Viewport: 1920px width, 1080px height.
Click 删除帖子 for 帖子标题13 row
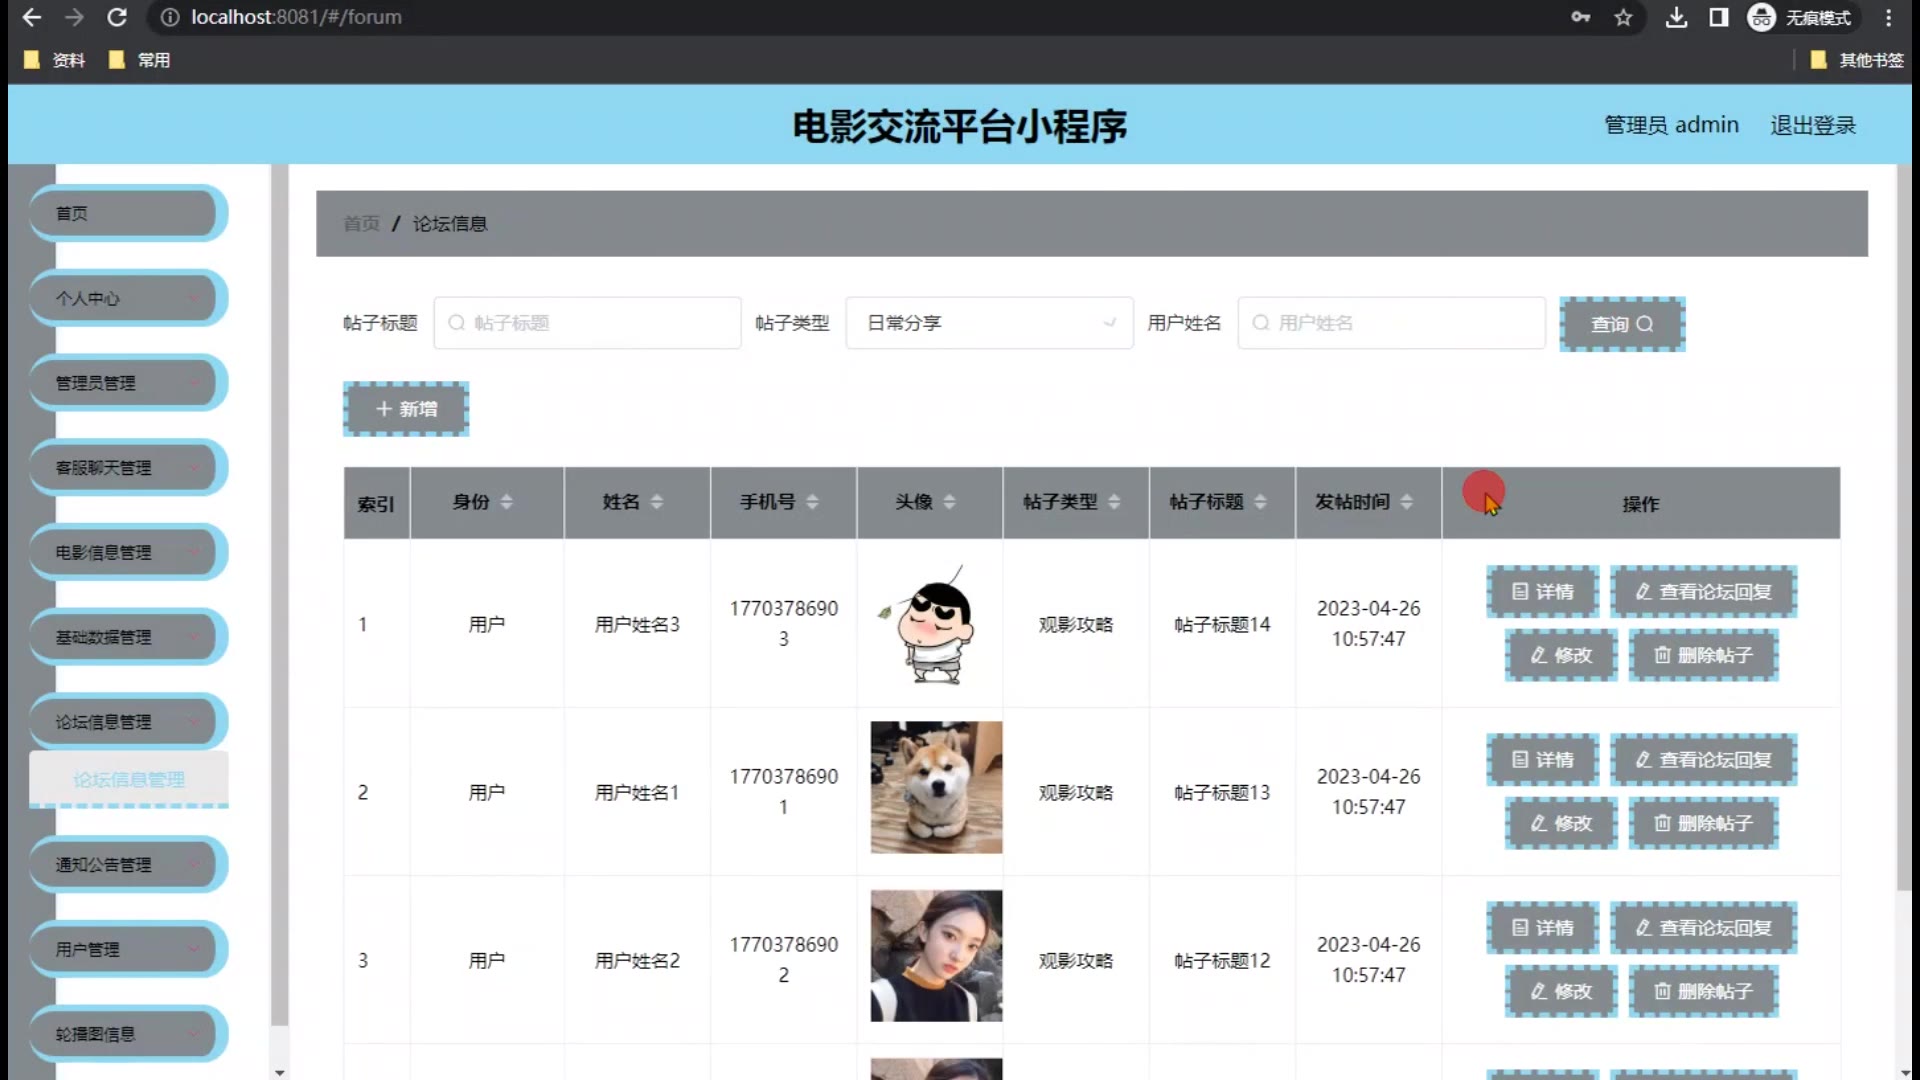[x=1703, y=823]
